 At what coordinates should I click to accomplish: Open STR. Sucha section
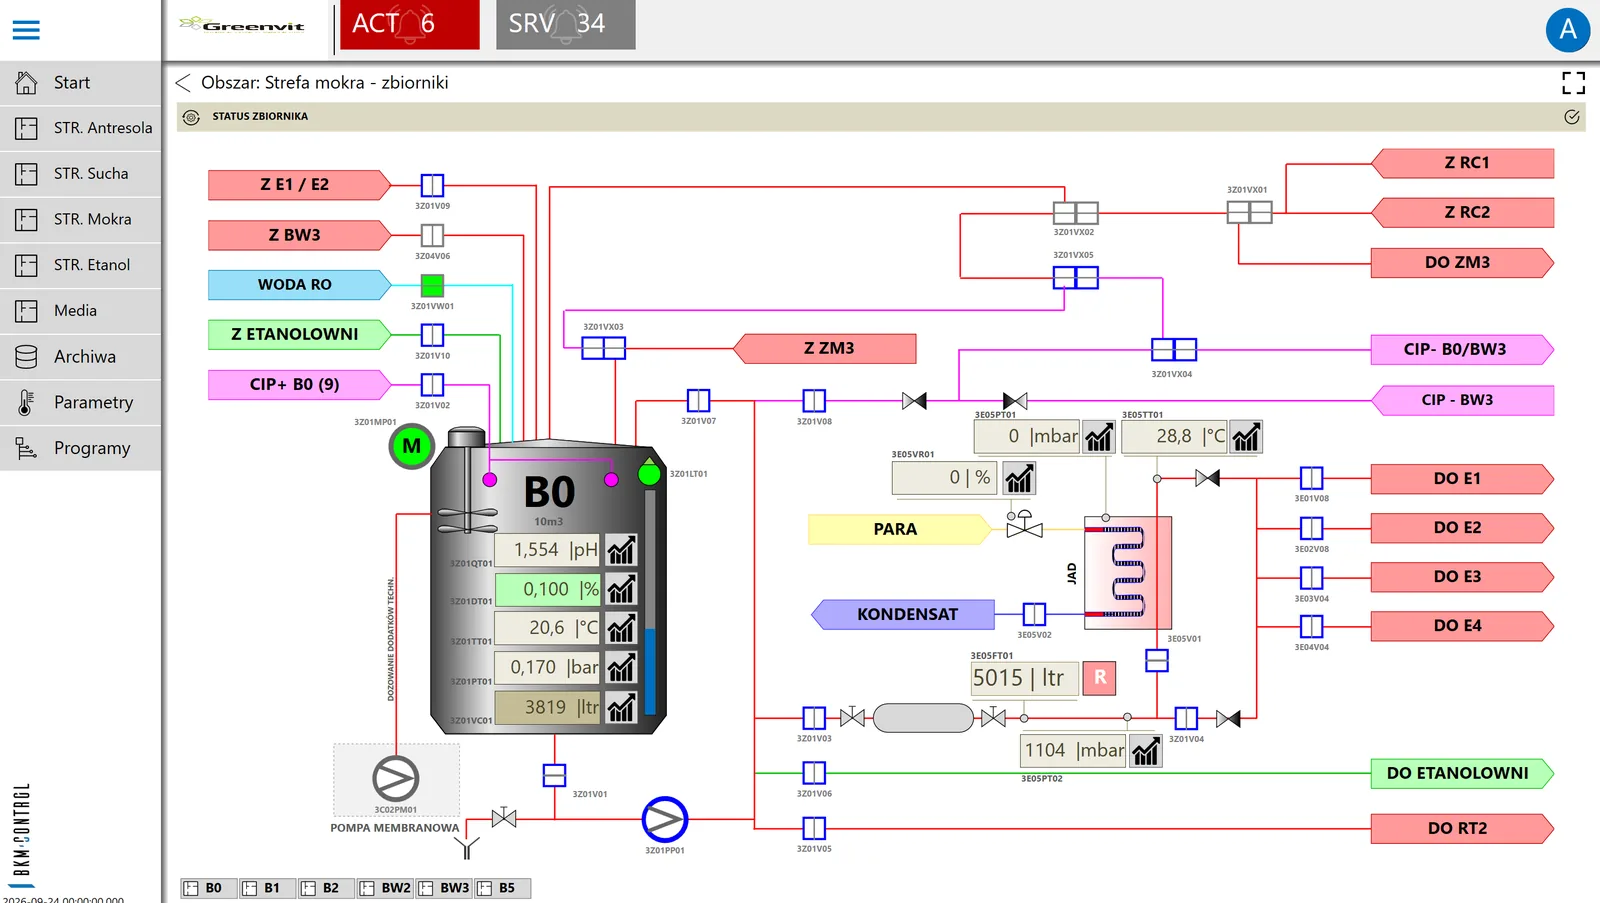(80, 174)
